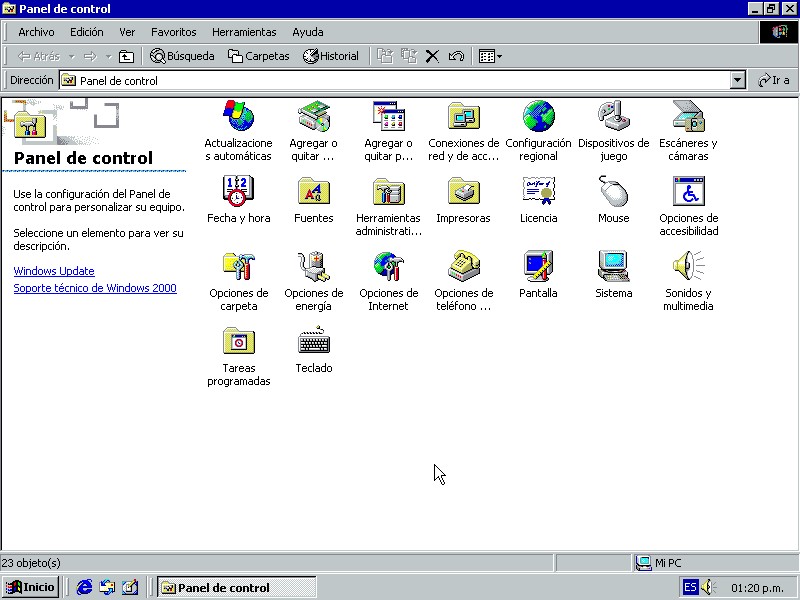
Task: Open Agregar o quitar hardware icon with circuit board
Action: (x=314, y=116)
